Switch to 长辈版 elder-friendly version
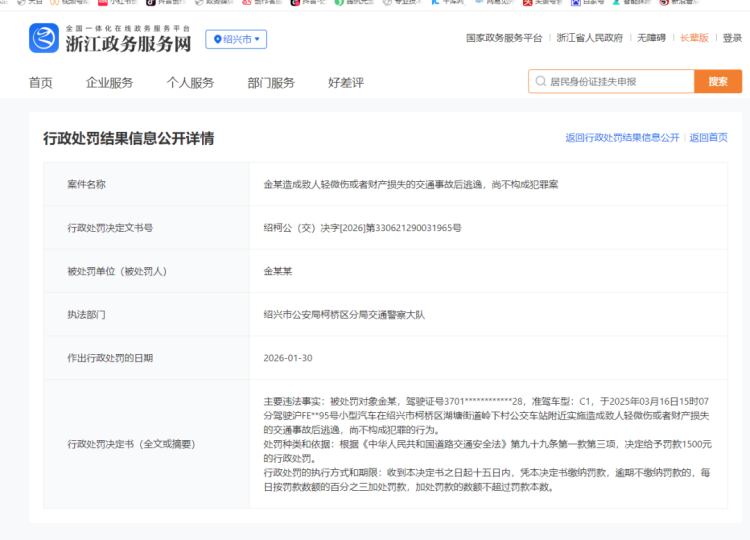 694,38
